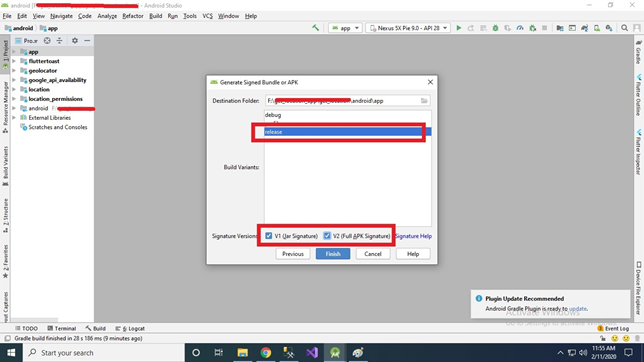
Task: Click the project panel settings gear icon
Action: pos(75,41)
